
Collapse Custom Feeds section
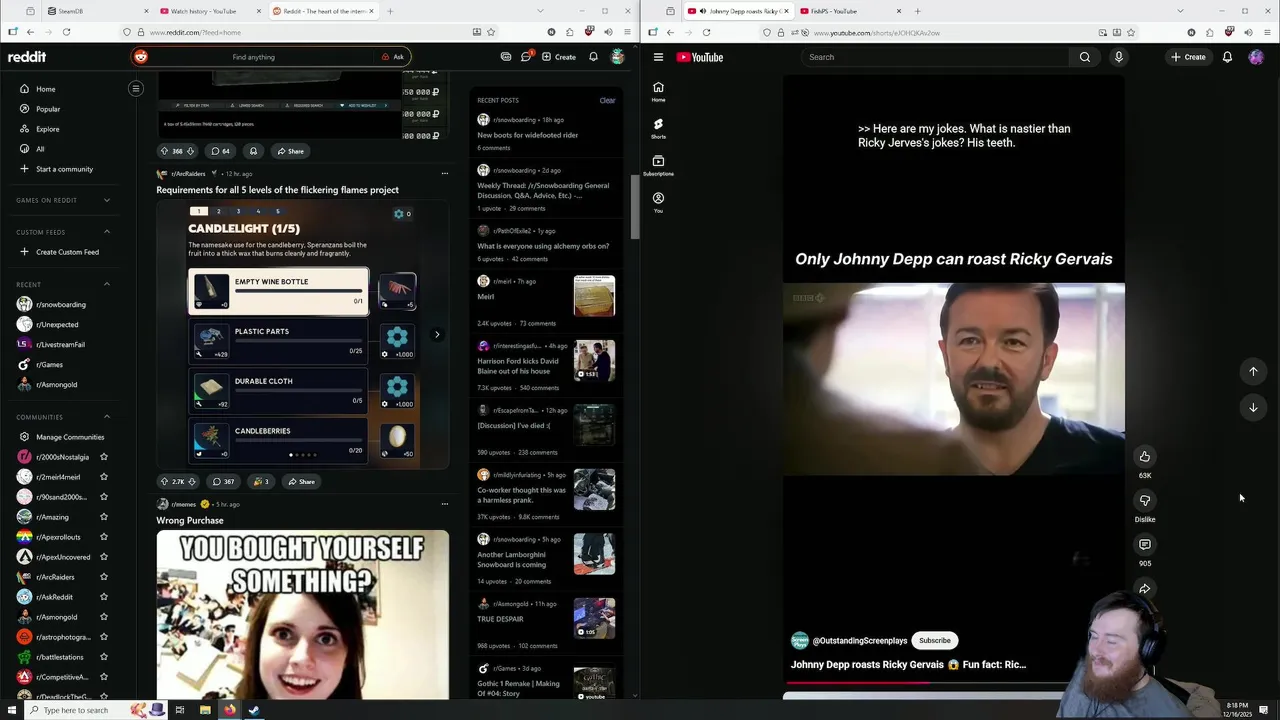(x=107, y=232)
